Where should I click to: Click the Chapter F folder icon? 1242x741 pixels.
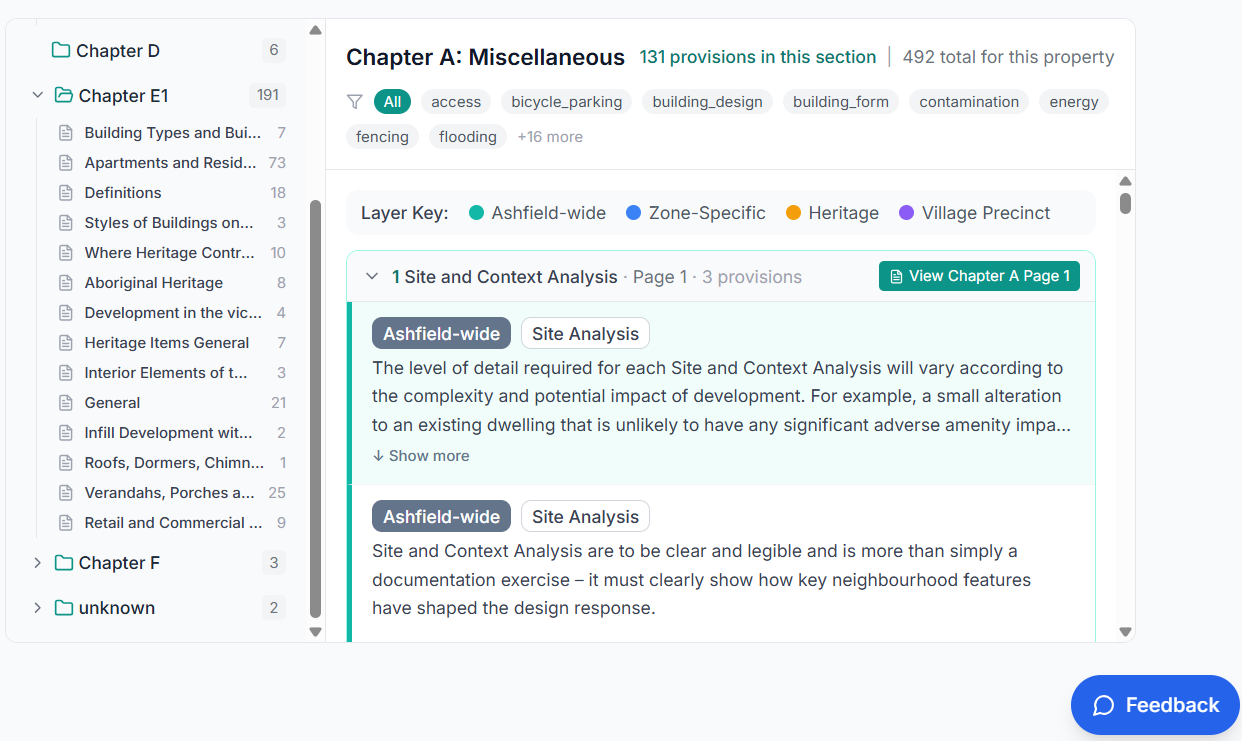tap(64, 563)
